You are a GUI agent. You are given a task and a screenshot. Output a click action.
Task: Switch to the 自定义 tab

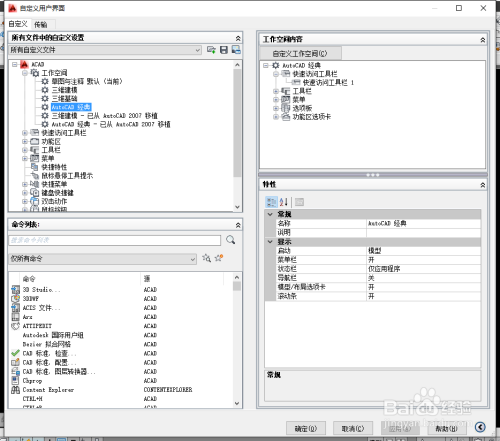click(x=18, y=24)
